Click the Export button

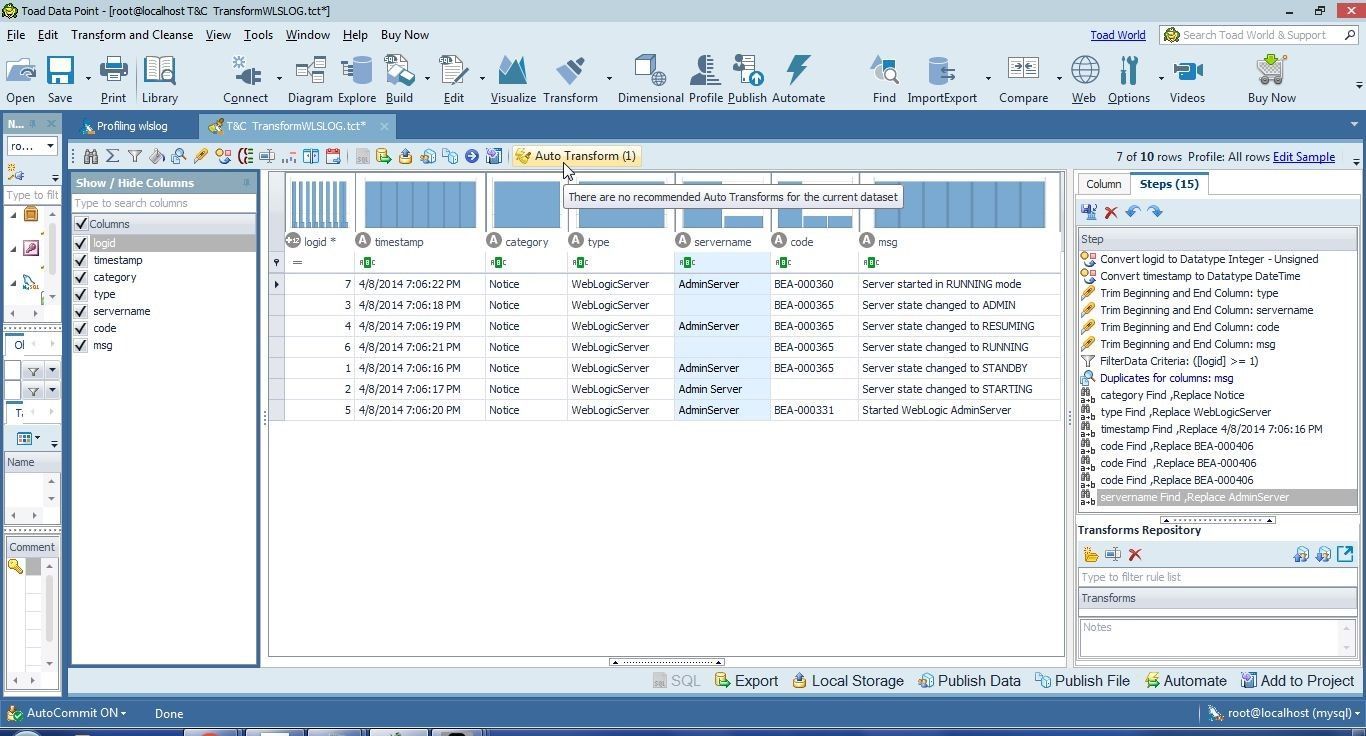pyautogui.click(x=747, y=681)
